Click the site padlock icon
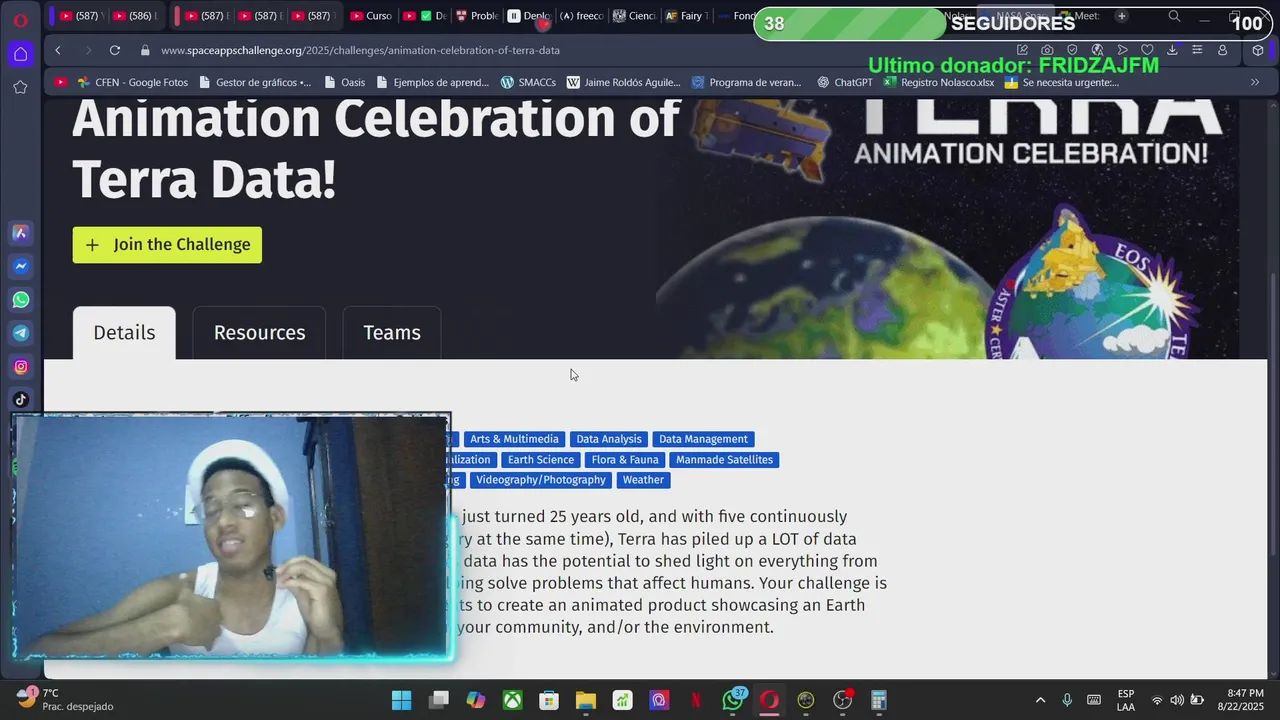Viewport: 1280px width, 720px height. pos(146,50)
